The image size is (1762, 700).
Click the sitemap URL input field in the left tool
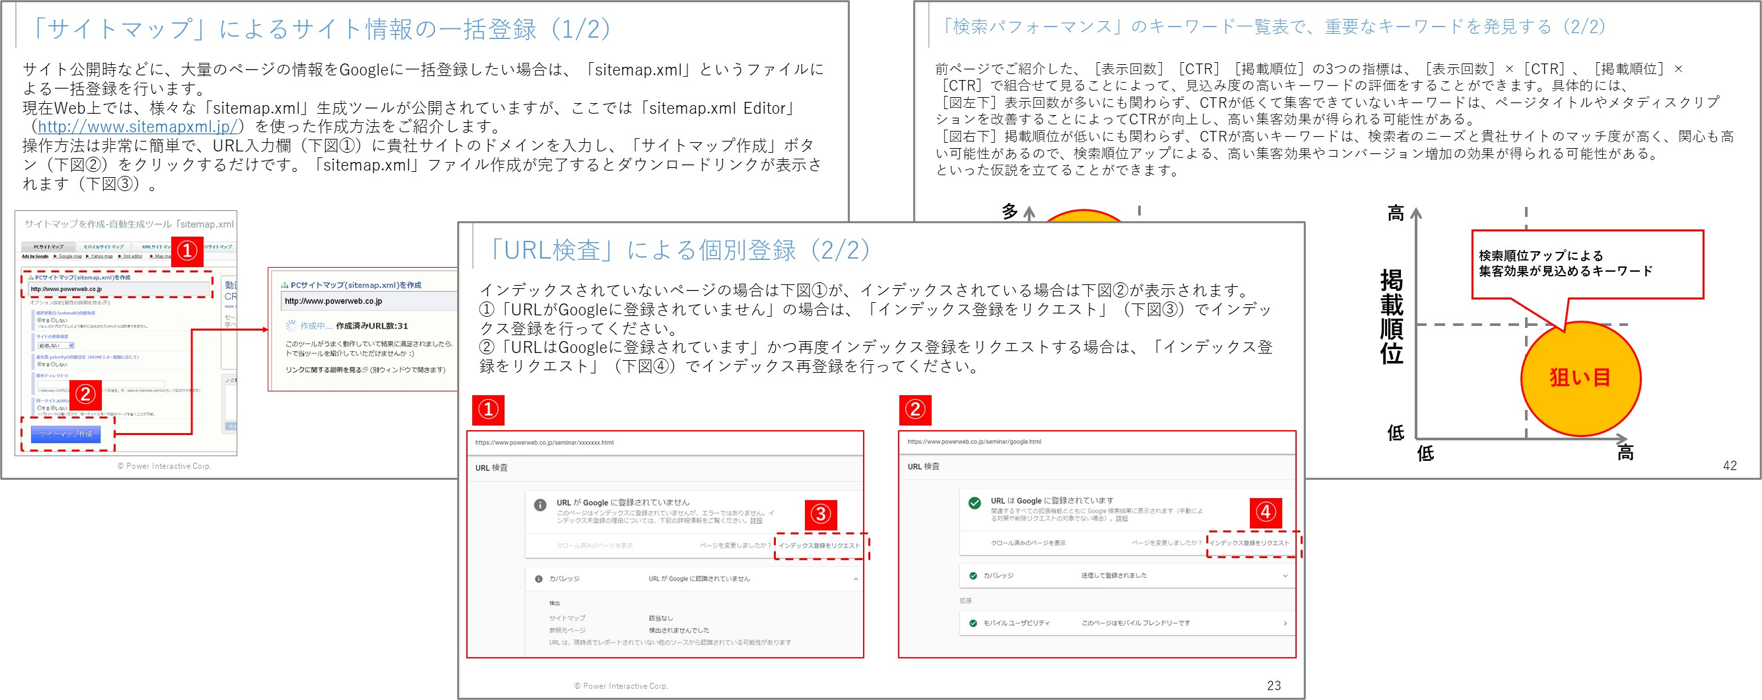(x=119, y=289)
